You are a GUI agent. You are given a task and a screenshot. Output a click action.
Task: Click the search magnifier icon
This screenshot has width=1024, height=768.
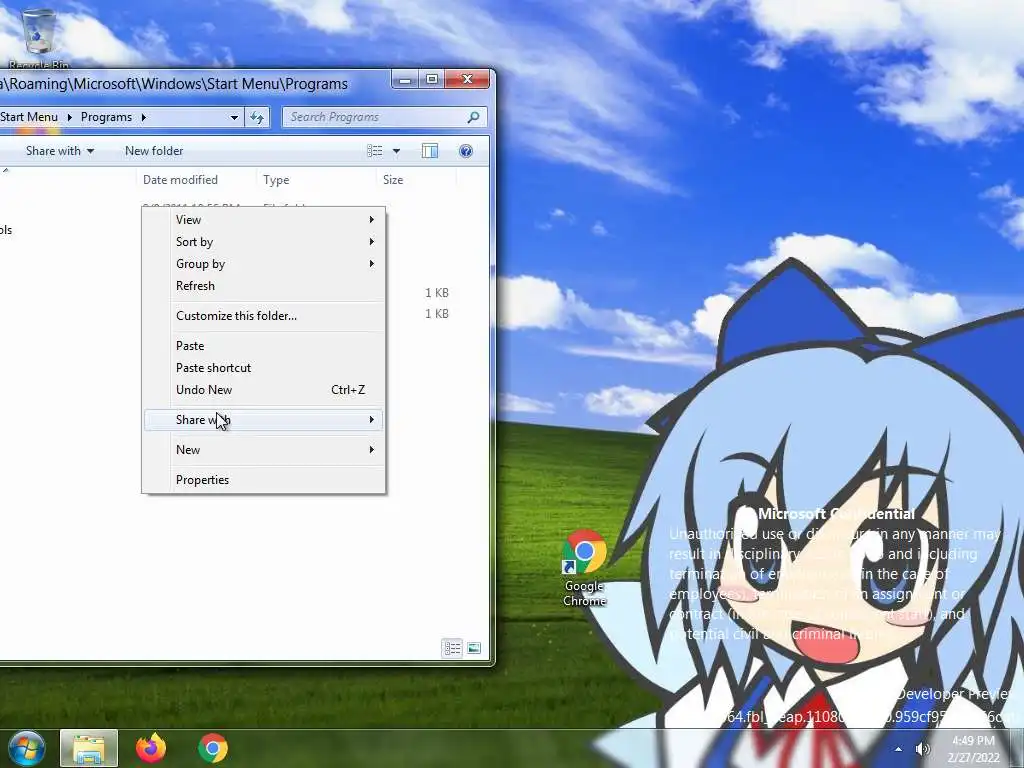473,117
